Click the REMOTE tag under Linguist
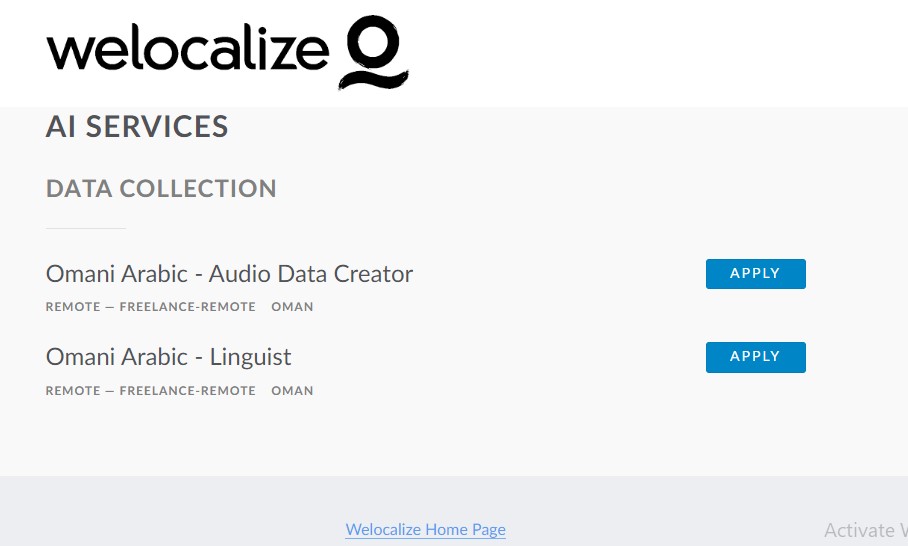This screenshot has width=908, height=546. [x=73, y=391]
